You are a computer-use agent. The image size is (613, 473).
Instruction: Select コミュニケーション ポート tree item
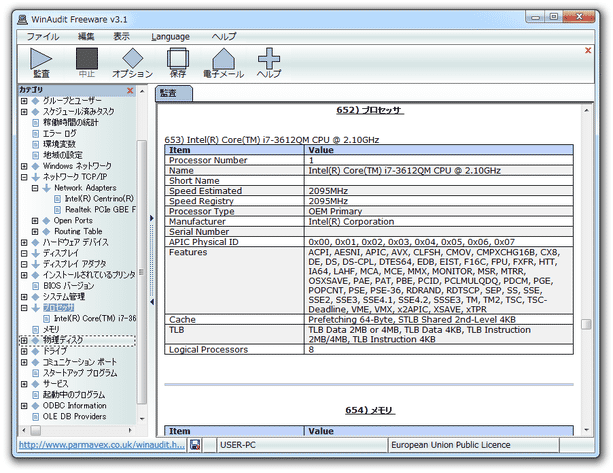80,362
